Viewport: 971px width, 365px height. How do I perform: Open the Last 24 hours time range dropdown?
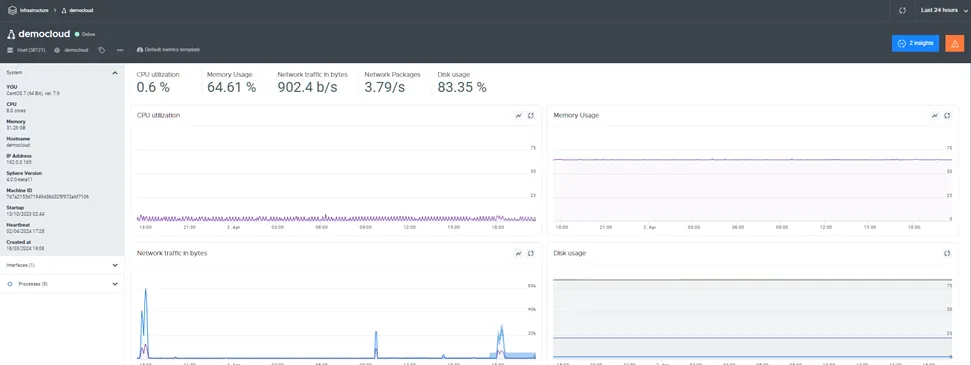pyautogui.click(x=944, y=11)
